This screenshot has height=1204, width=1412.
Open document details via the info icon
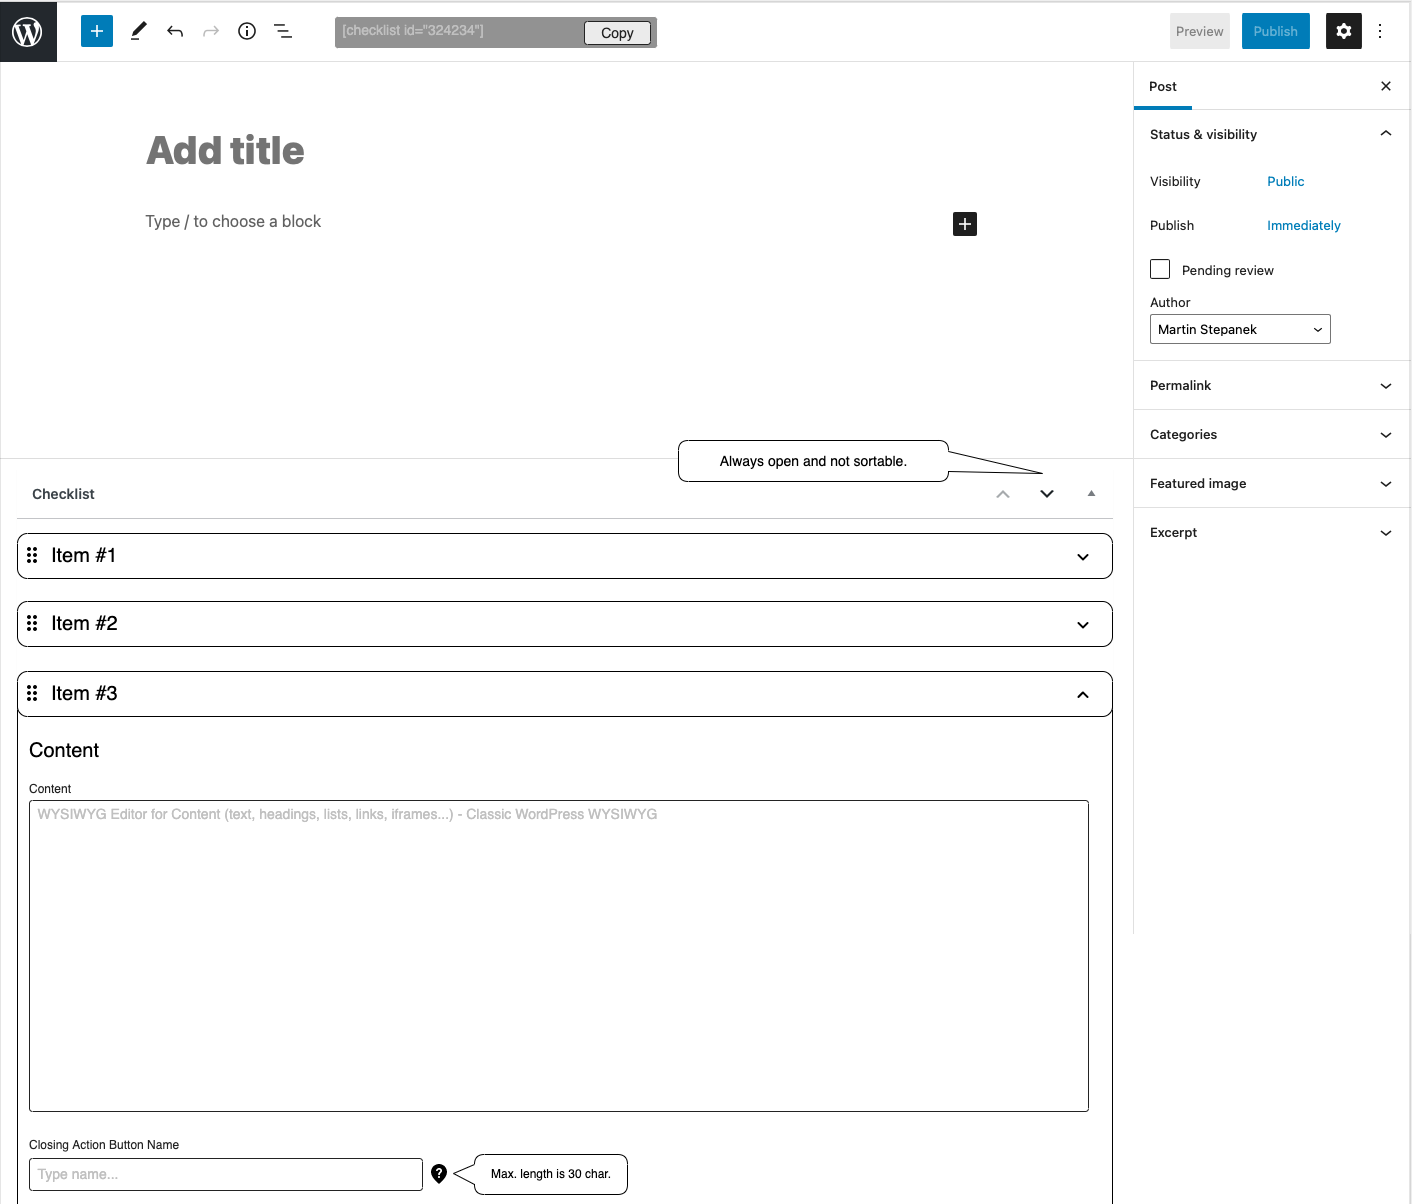pyautogui.click(x=246, y=31)
